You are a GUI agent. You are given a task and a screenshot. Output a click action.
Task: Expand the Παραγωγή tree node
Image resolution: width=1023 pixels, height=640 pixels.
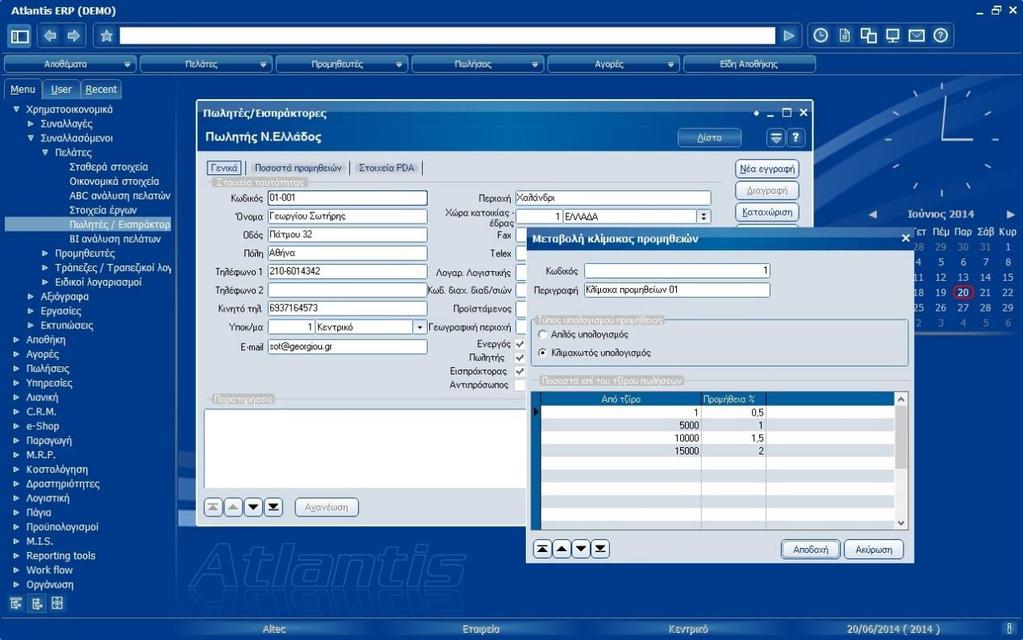(16, 440)
